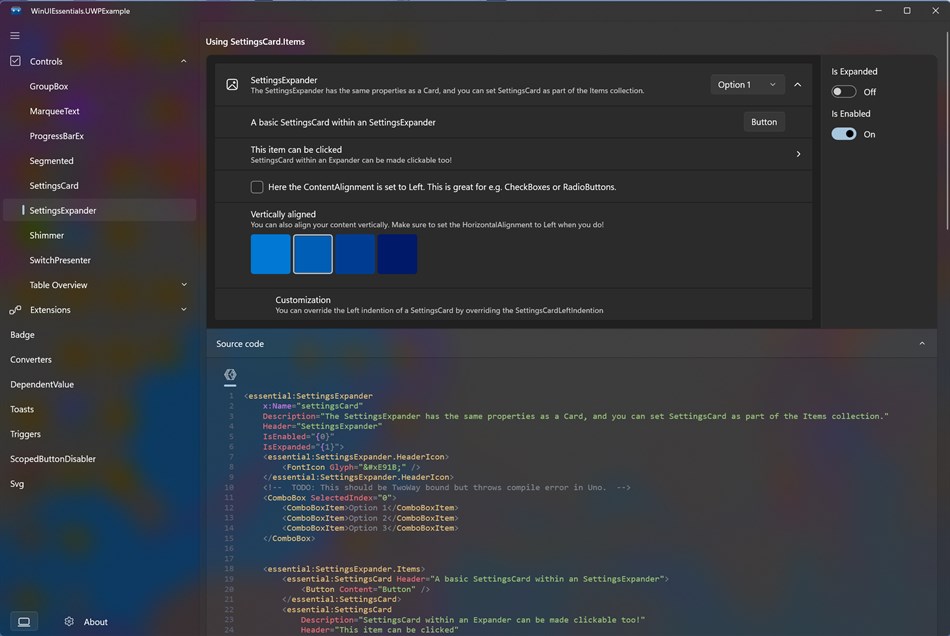Open SwitchPresenter page
Screen dimensions: 950x636
99,260
